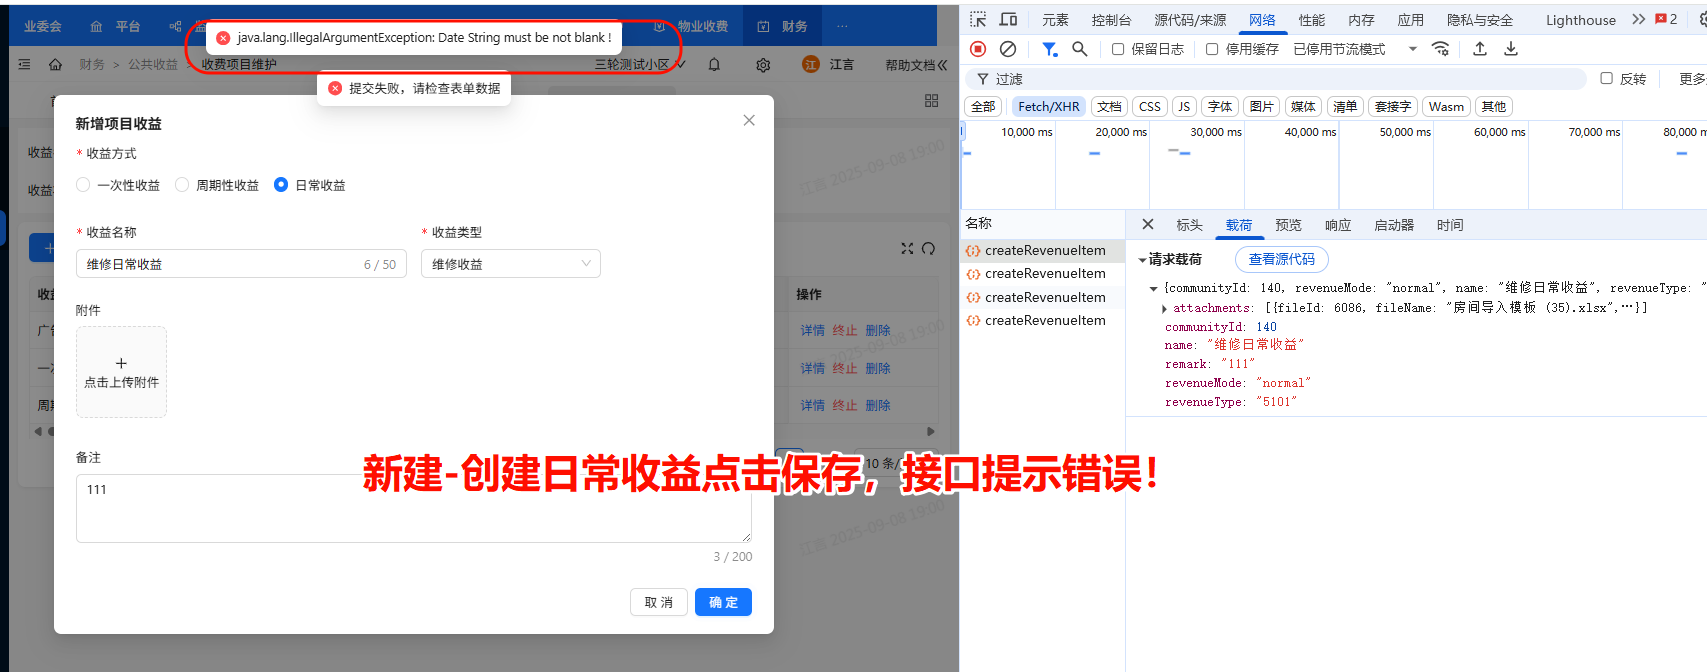The image size is (1707, 672).
Task: Click 收益名称 input field
Action: point(241,264)
